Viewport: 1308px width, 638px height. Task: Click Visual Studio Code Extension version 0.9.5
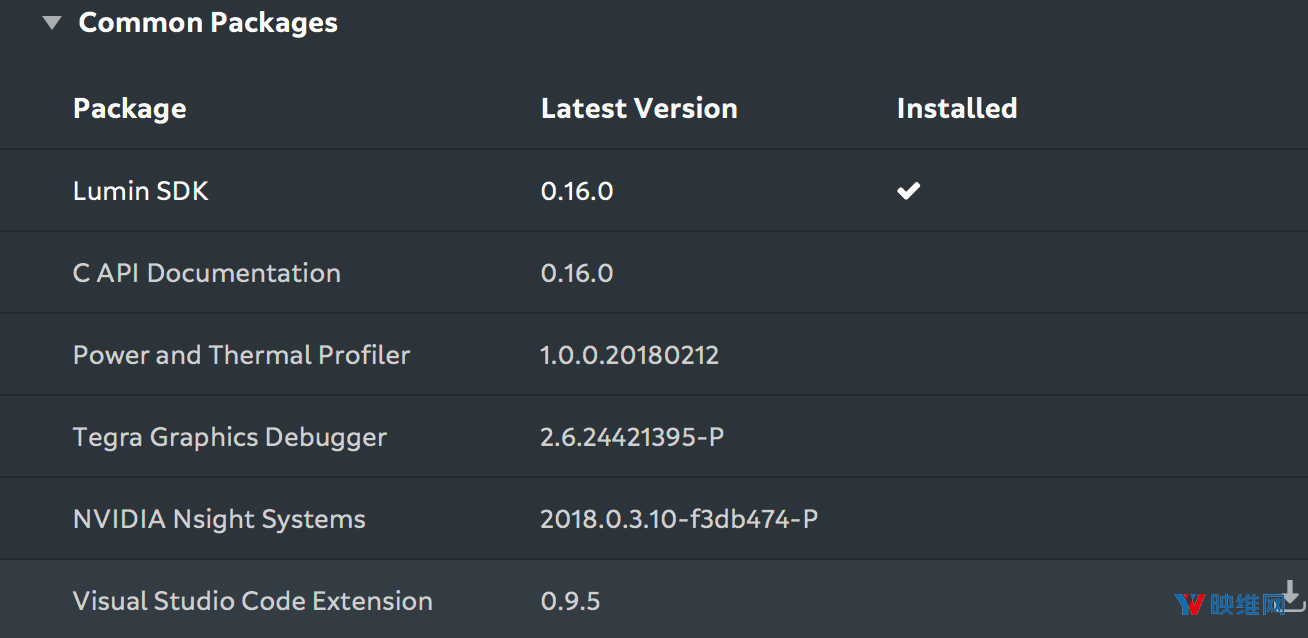coord(571,601)
